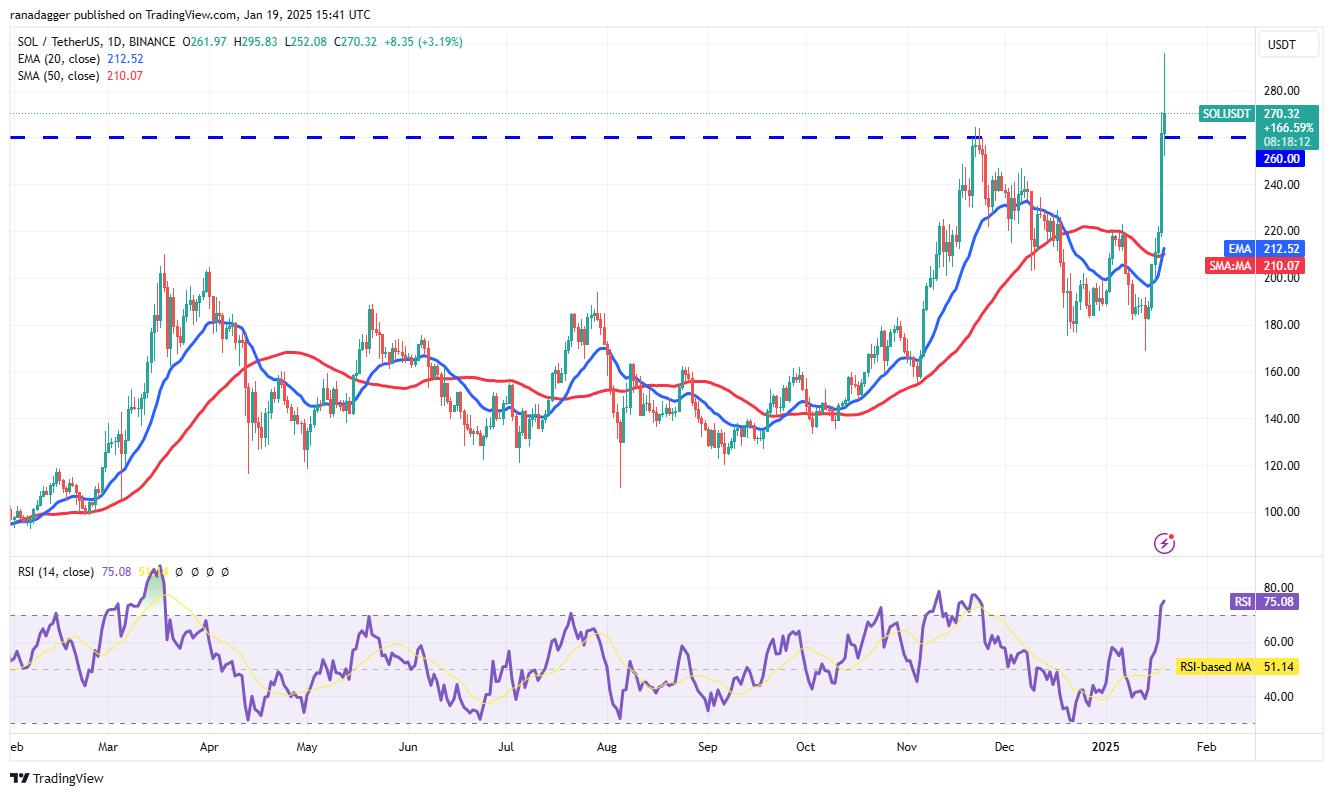Viewport: 1333px width, 796px height.
Task: Click the 280.00 price scale label
Action: point(1283,90)
